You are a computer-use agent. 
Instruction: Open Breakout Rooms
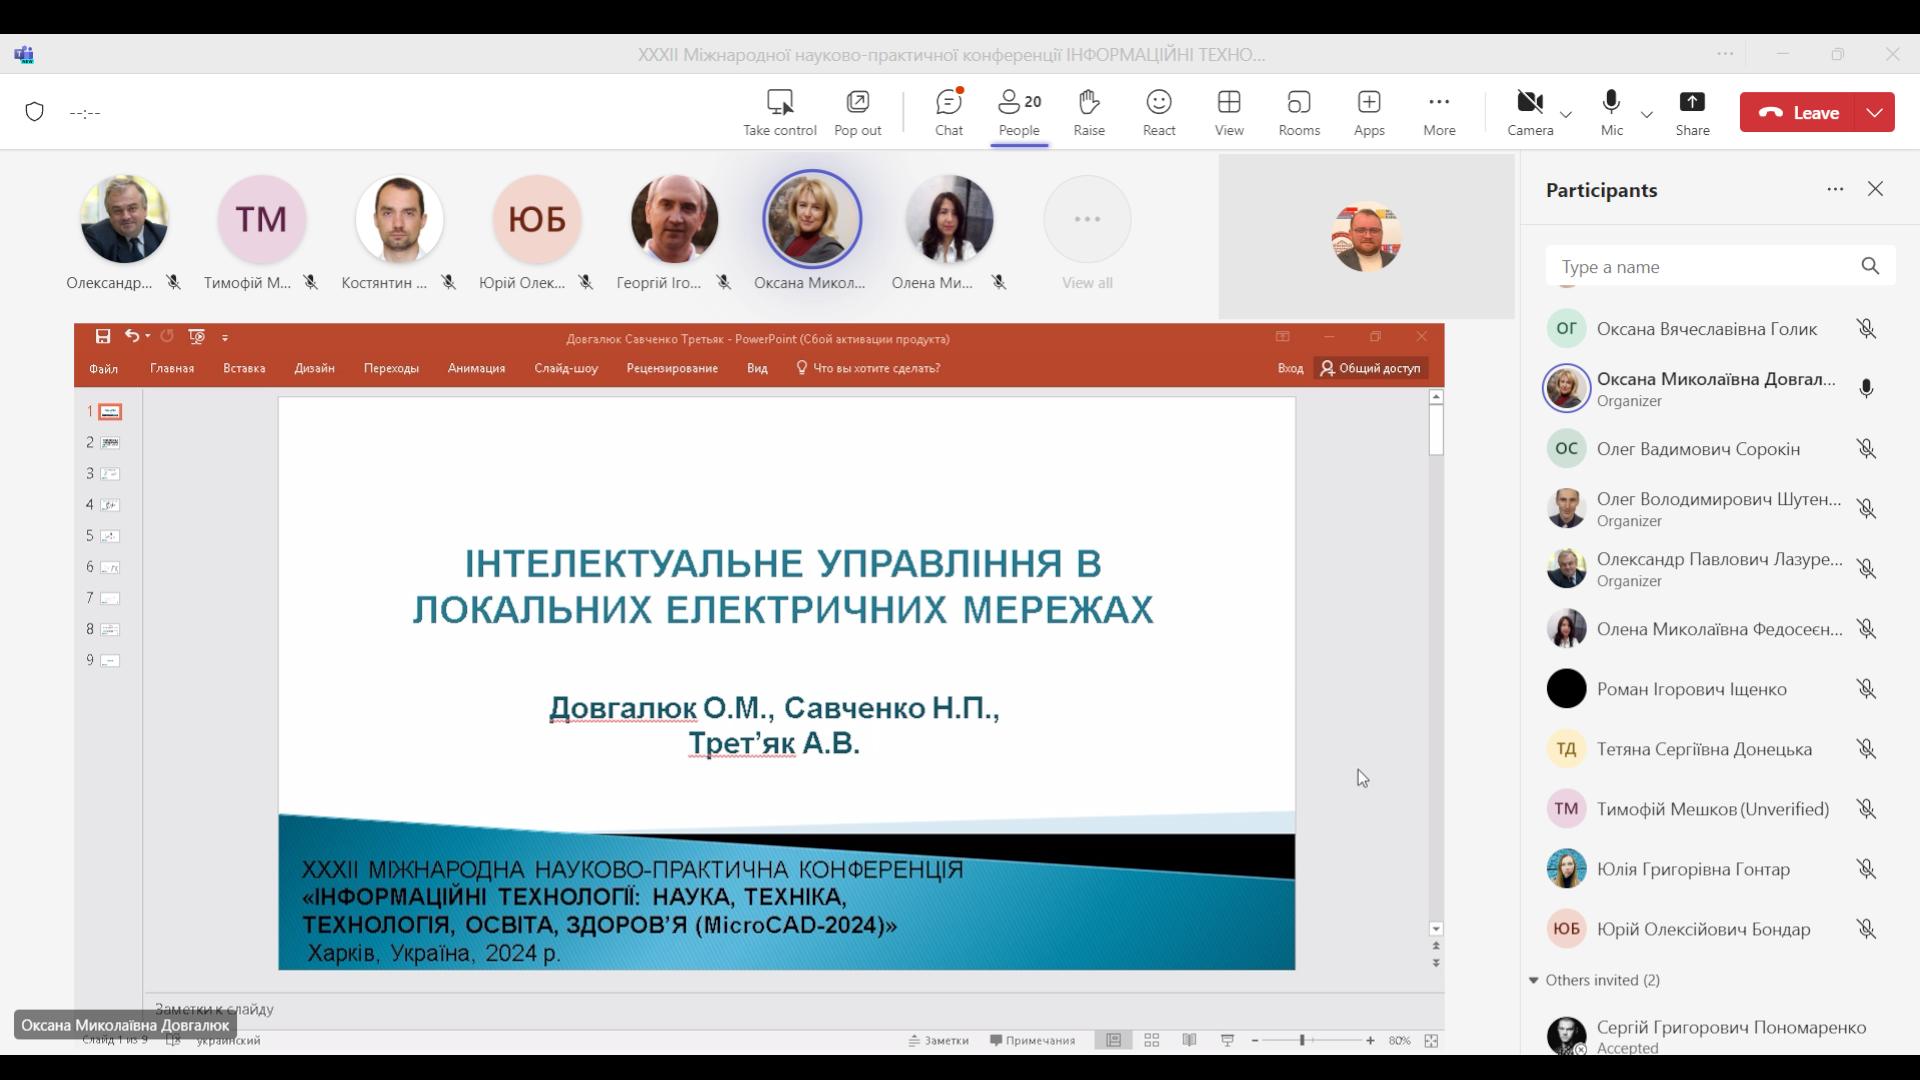pos(1298,112)
